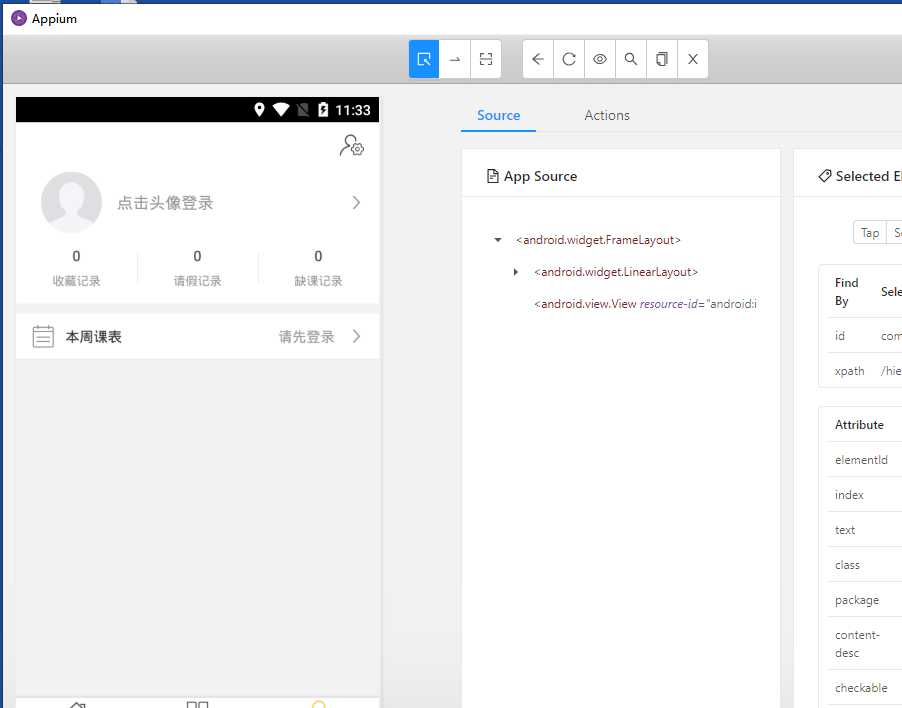Switch to the Source tab
The height and width of the screenshot is (708, 902).
coord(498,115)
